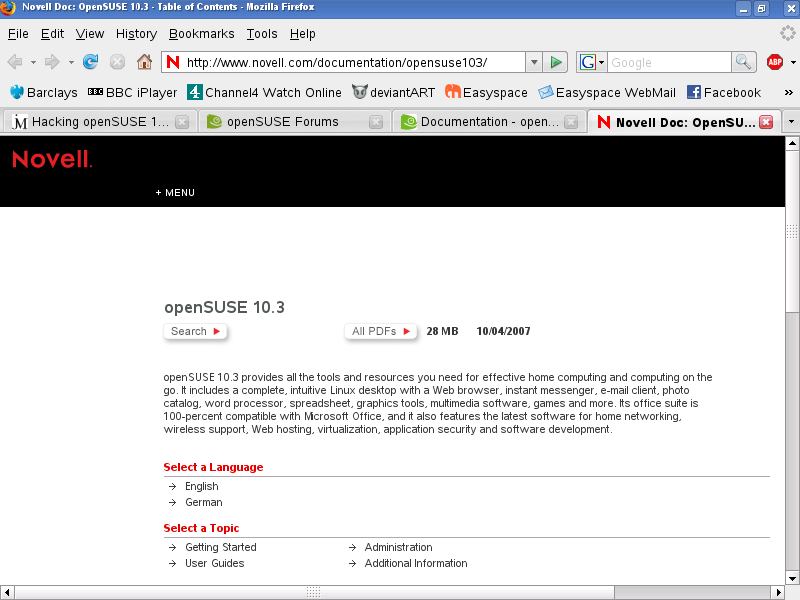Viewport: 800px width, 600px height.
Task: Click the All PDFs button
Action: coord(381,331)
